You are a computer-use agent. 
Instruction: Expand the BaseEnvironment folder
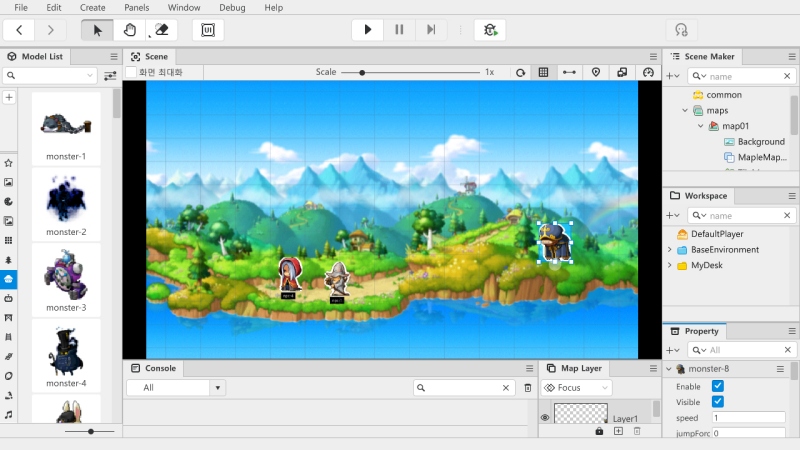click(669, 250)
